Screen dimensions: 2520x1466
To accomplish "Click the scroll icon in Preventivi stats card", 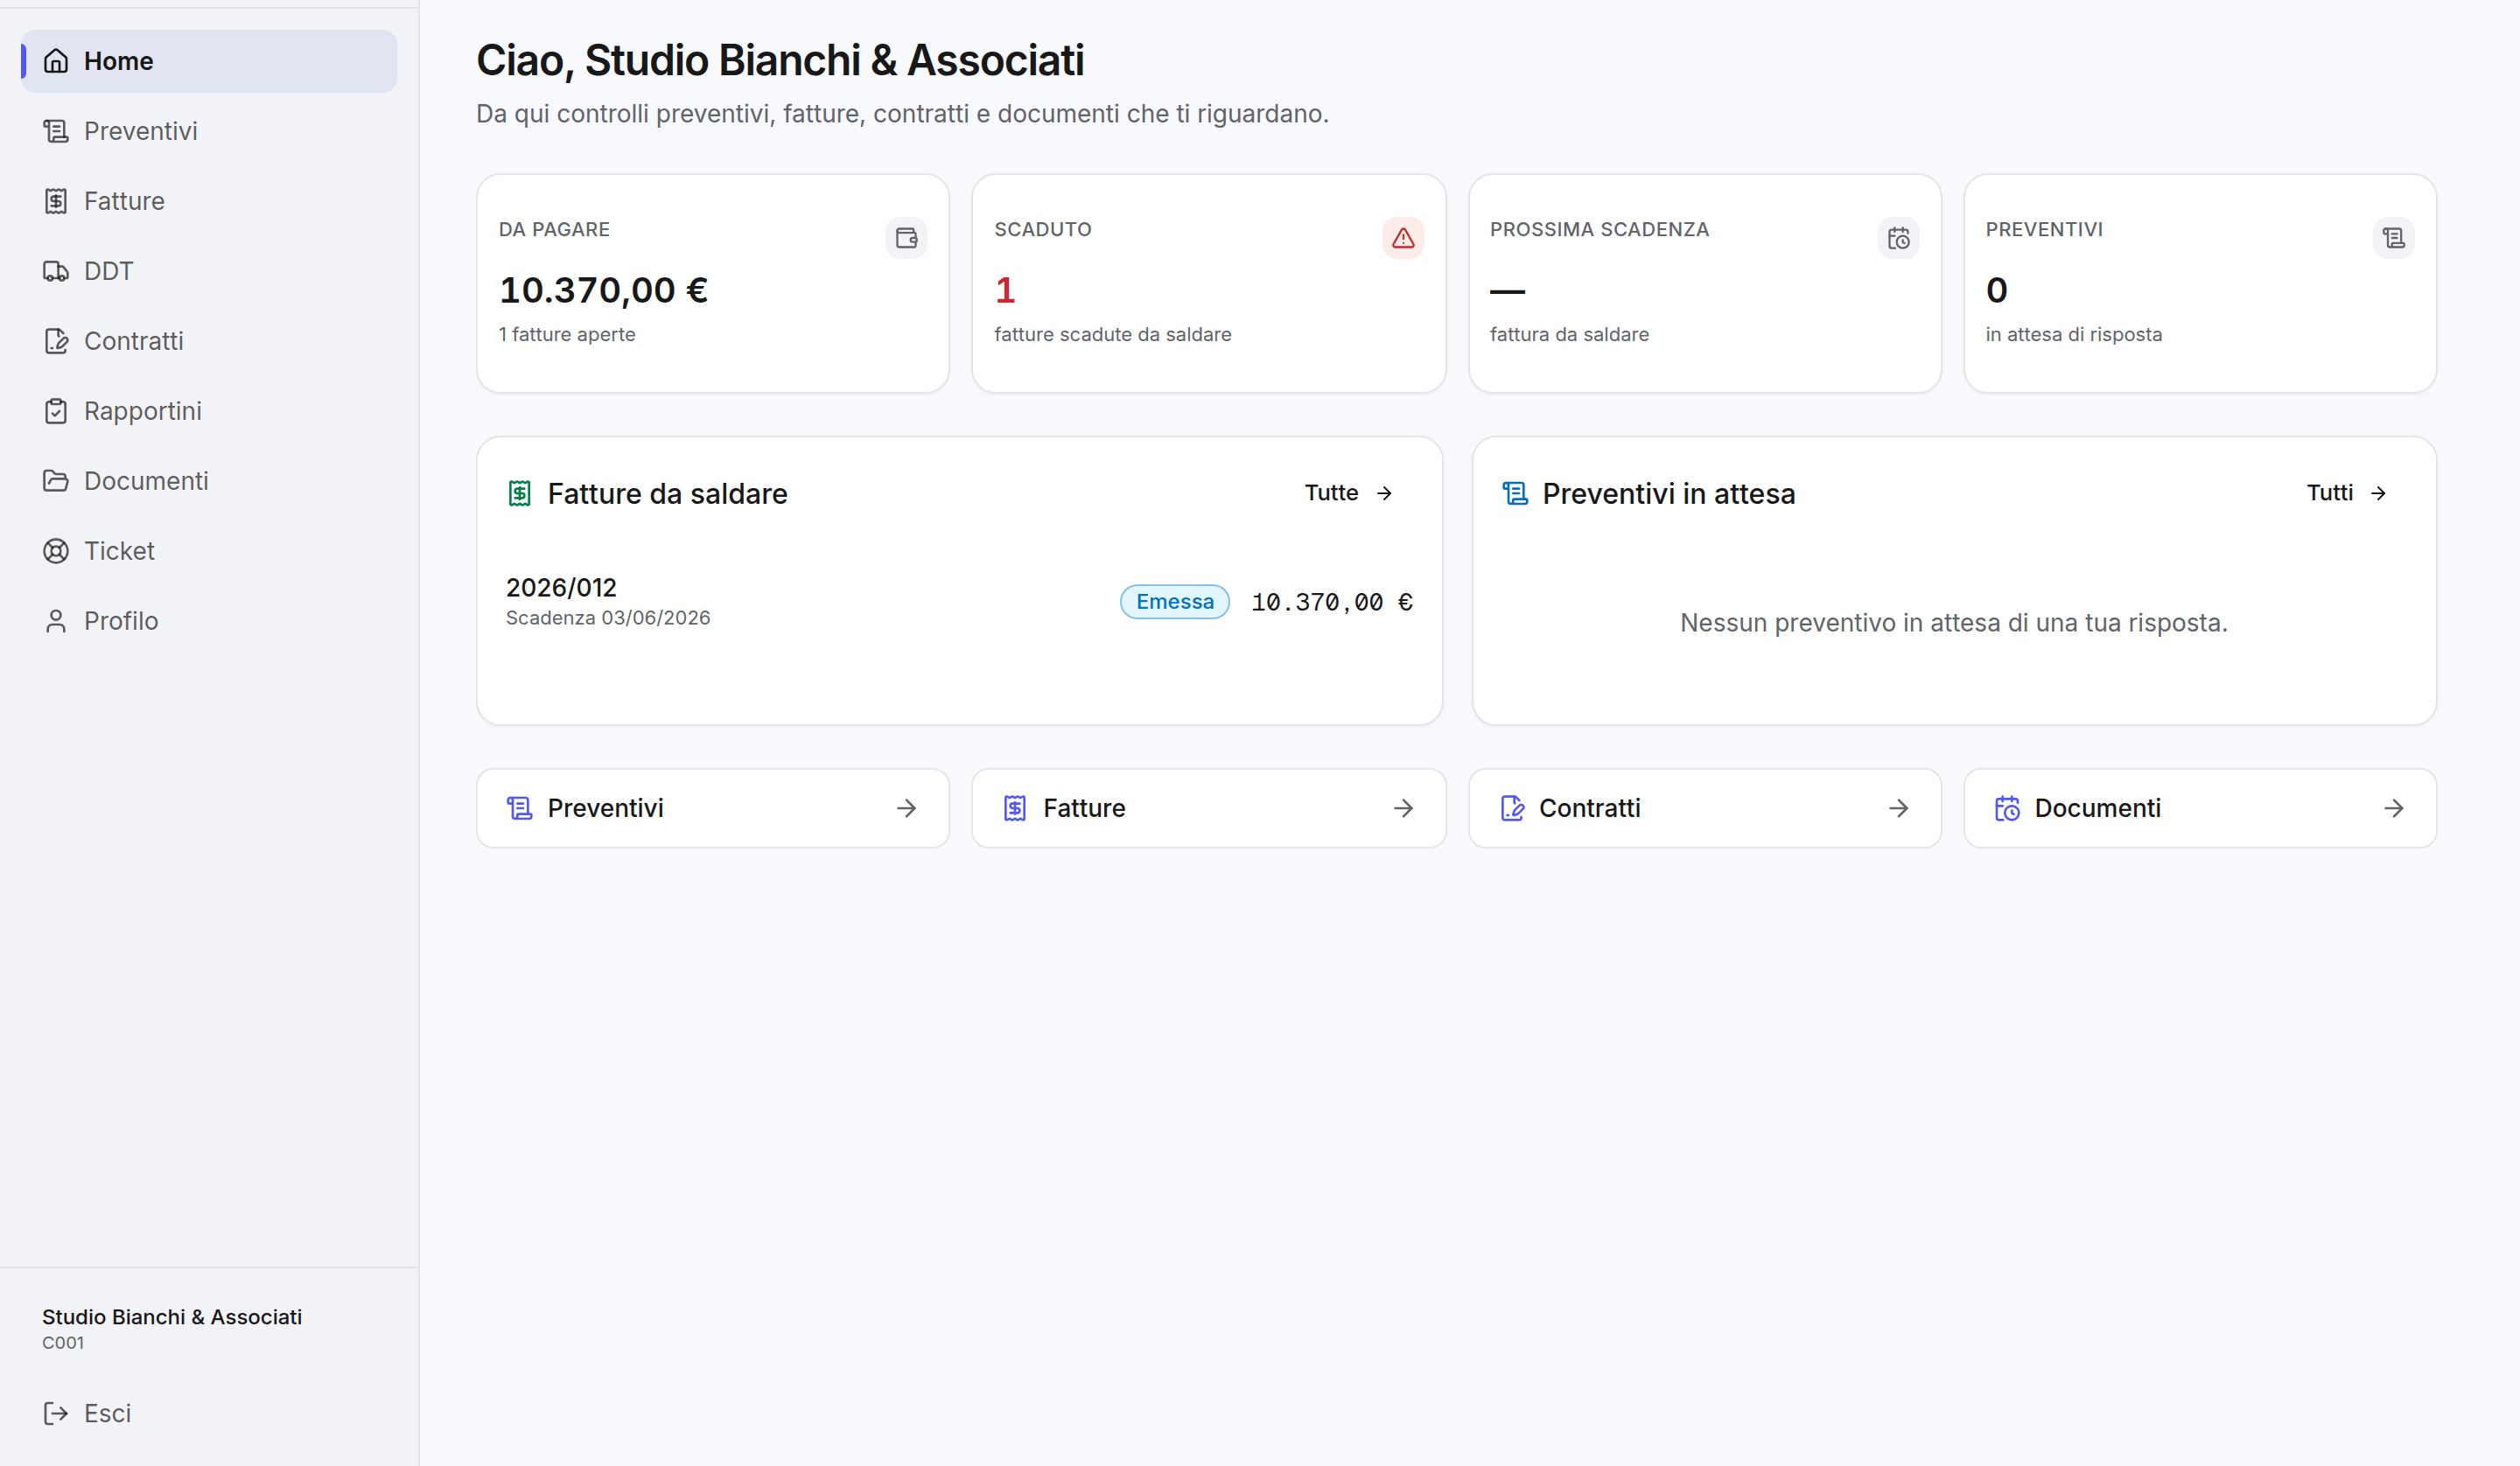I will coord(2393,238).
